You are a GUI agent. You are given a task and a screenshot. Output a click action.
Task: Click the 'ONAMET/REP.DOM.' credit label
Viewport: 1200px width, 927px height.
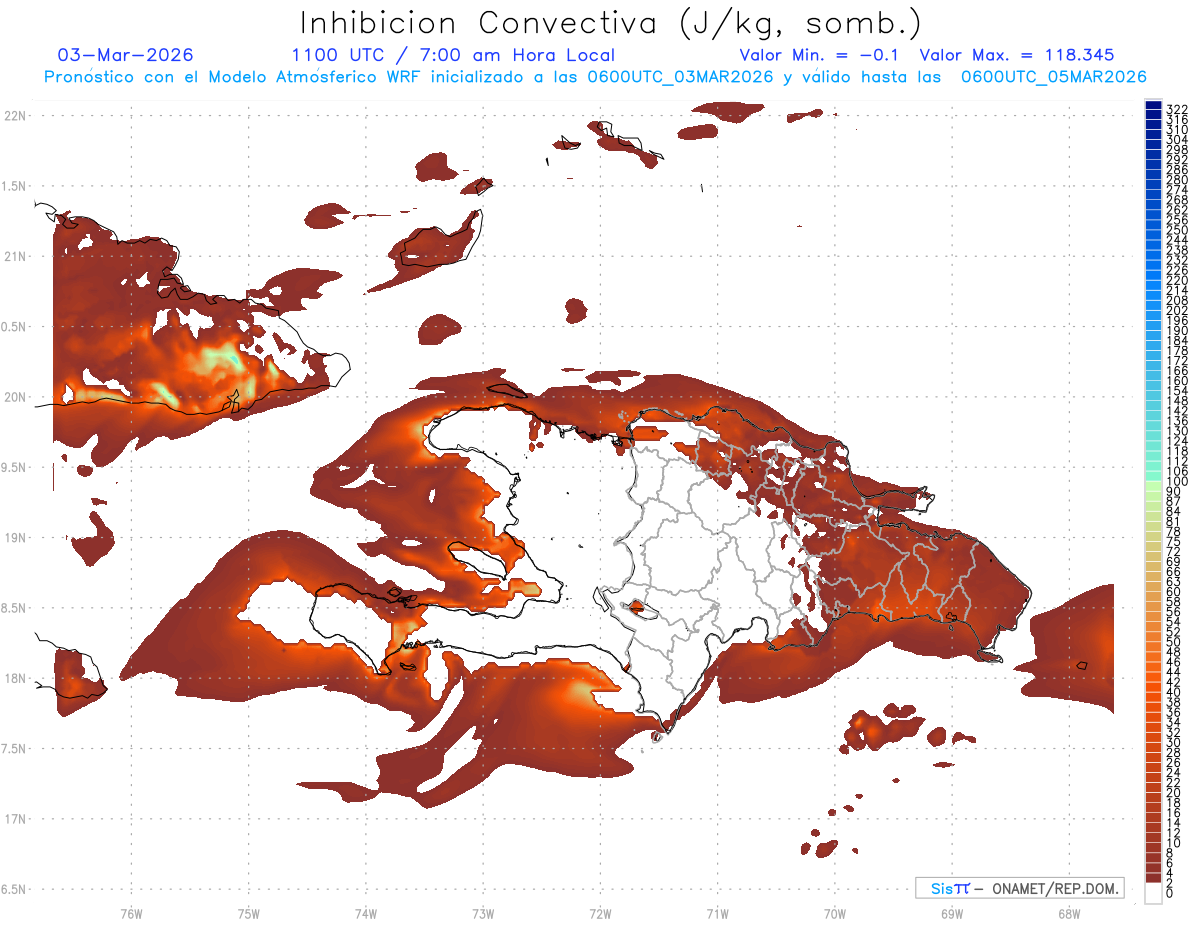[x=1056, y=888]
